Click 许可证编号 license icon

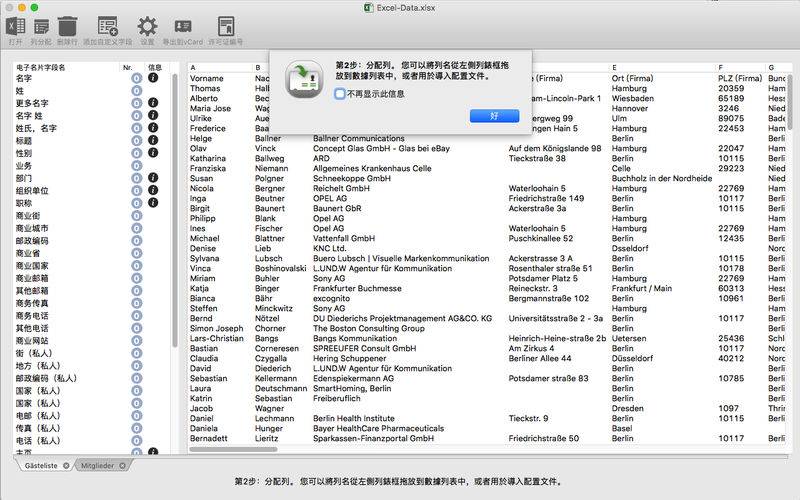click(226, 26)
